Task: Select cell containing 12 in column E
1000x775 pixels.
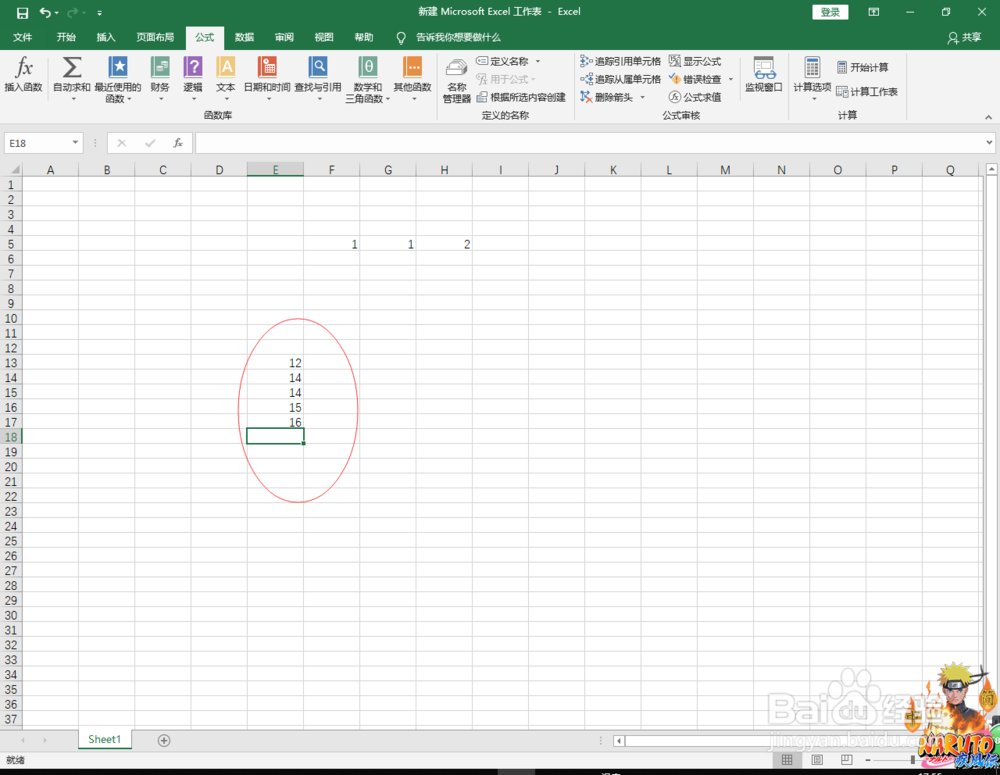Action: pyautogui.click(x=276, y=363)
